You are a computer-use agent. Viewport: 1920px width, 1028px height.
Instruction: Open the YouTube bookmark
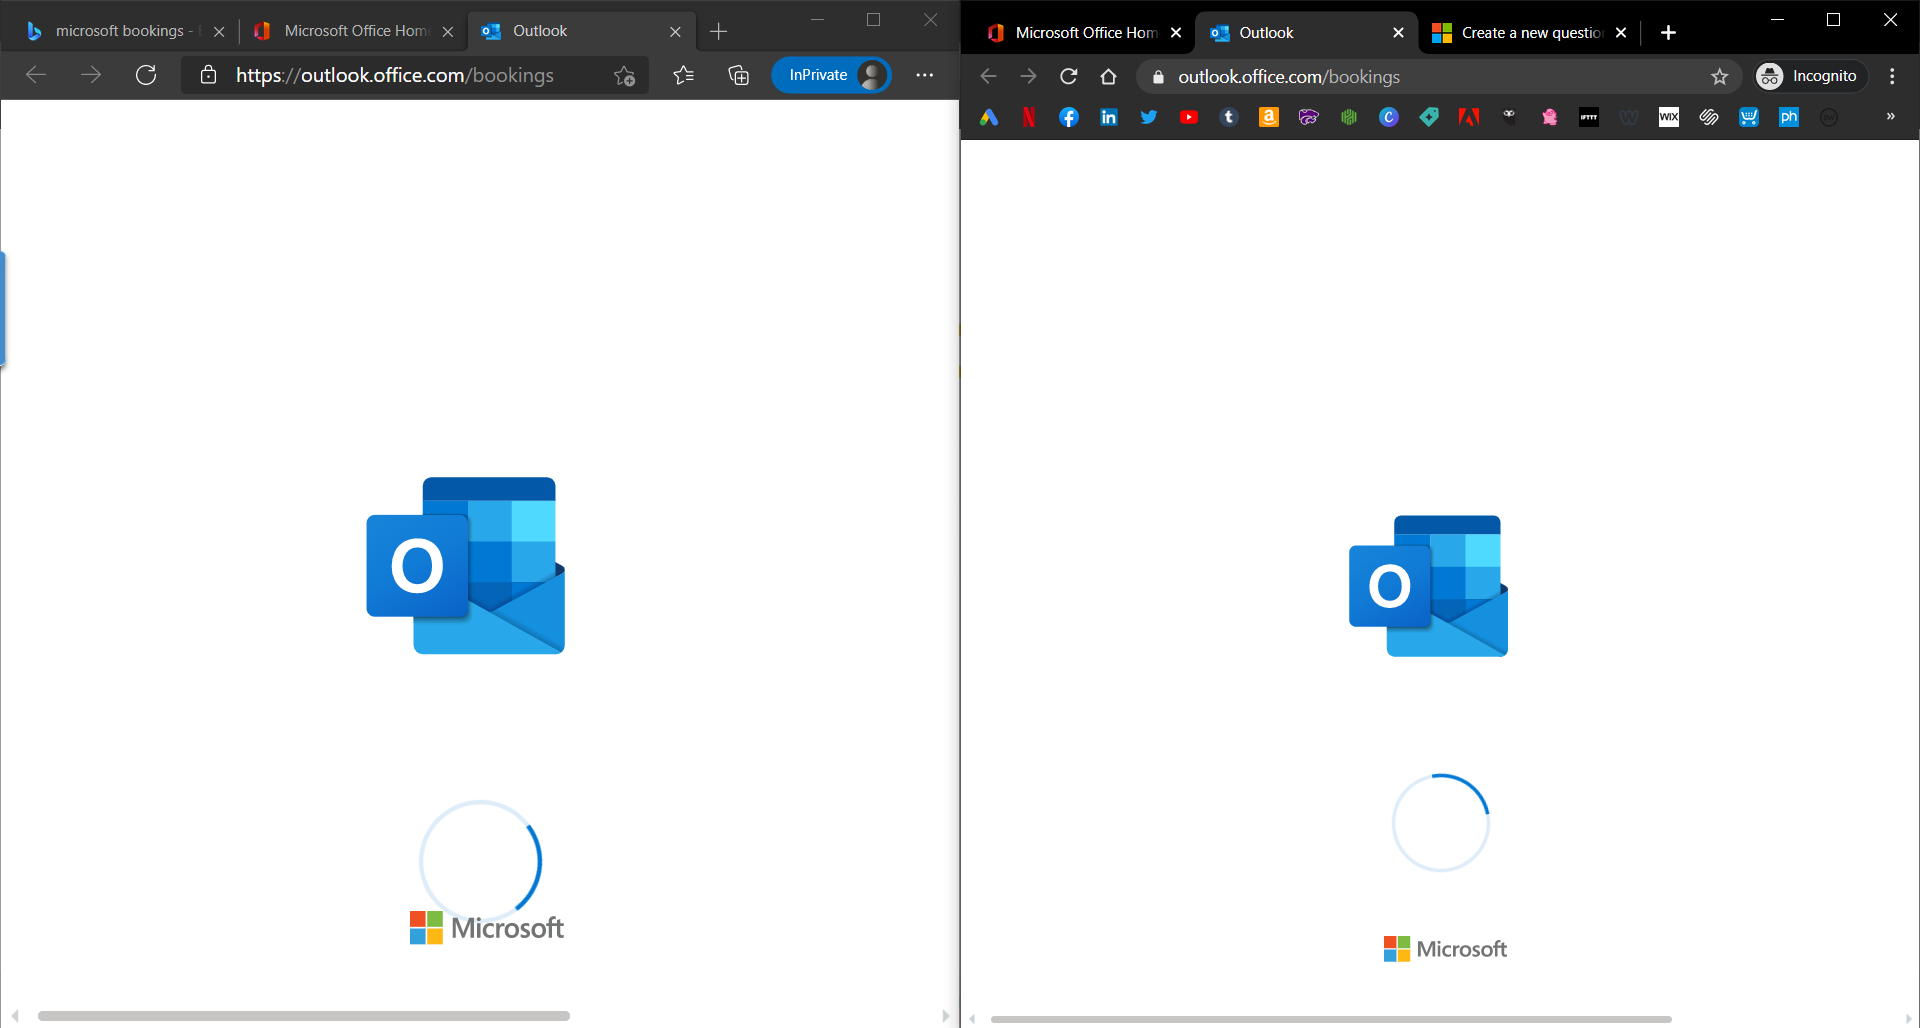tap(1189, 117)
